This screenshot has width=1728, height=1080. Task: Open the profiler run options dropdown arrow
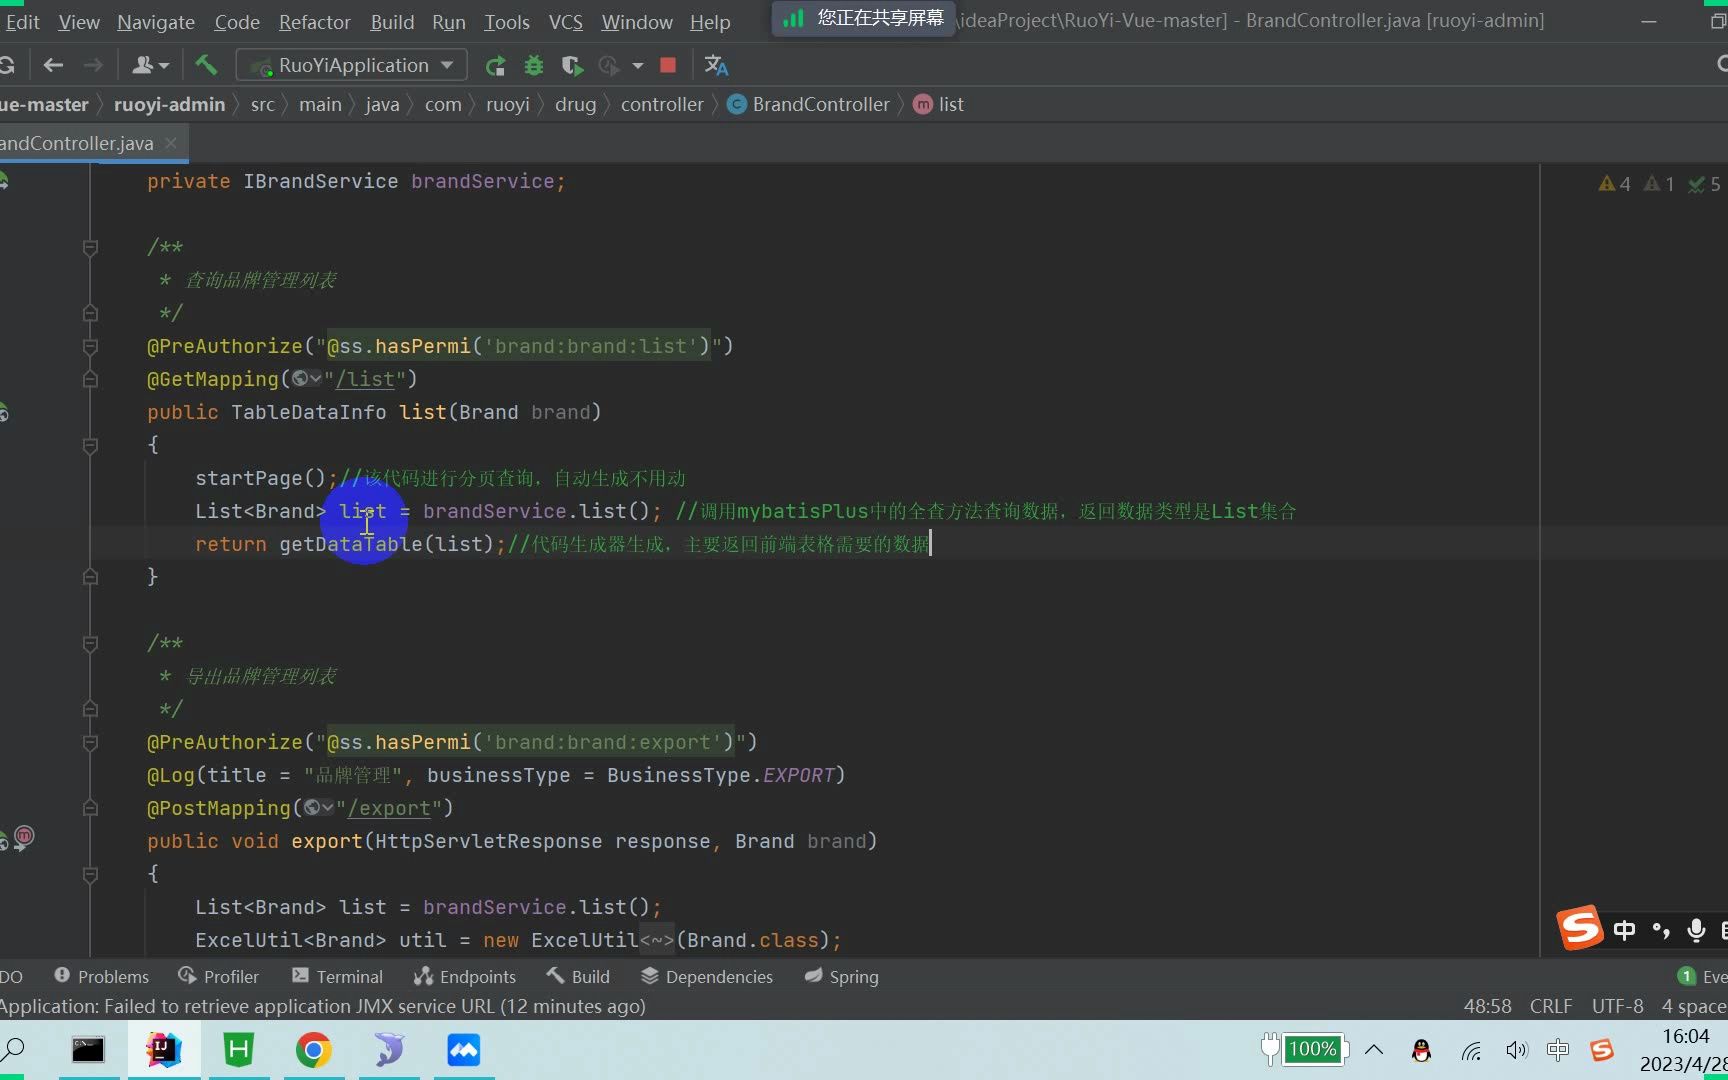[x=637, y=66]
